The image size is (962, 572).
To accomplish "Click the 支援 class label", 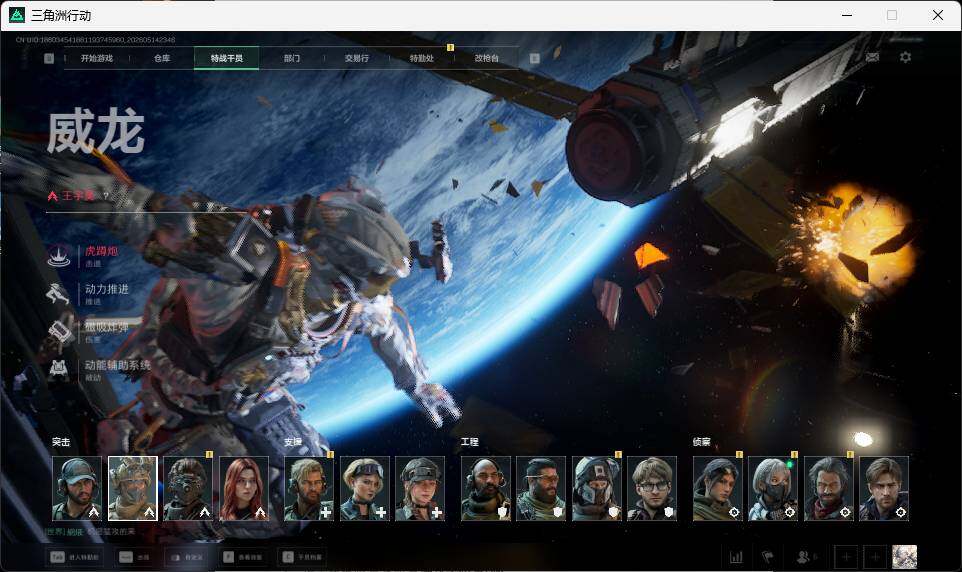I will [x=293, y=442].
